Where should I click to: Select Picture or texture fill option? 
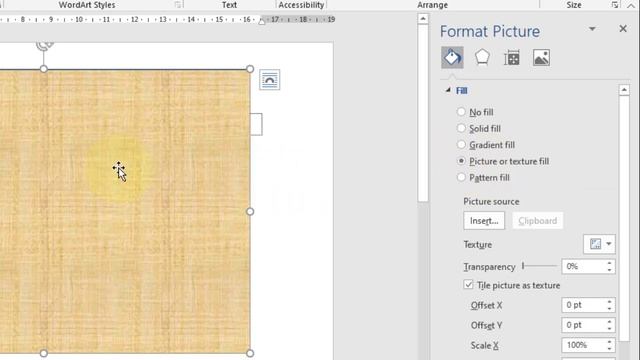[x=461, y=161]
